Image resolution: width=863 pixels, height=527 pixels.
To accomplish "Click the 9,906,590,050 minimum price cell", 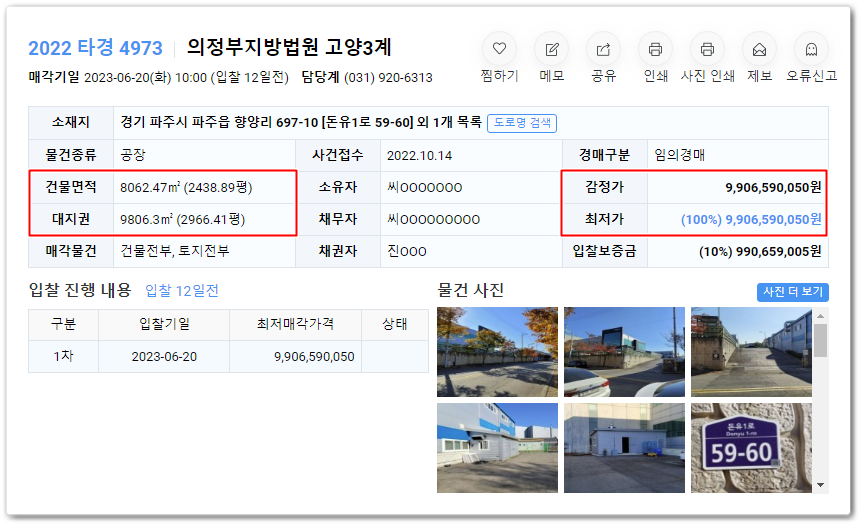I will coord(296,356).
